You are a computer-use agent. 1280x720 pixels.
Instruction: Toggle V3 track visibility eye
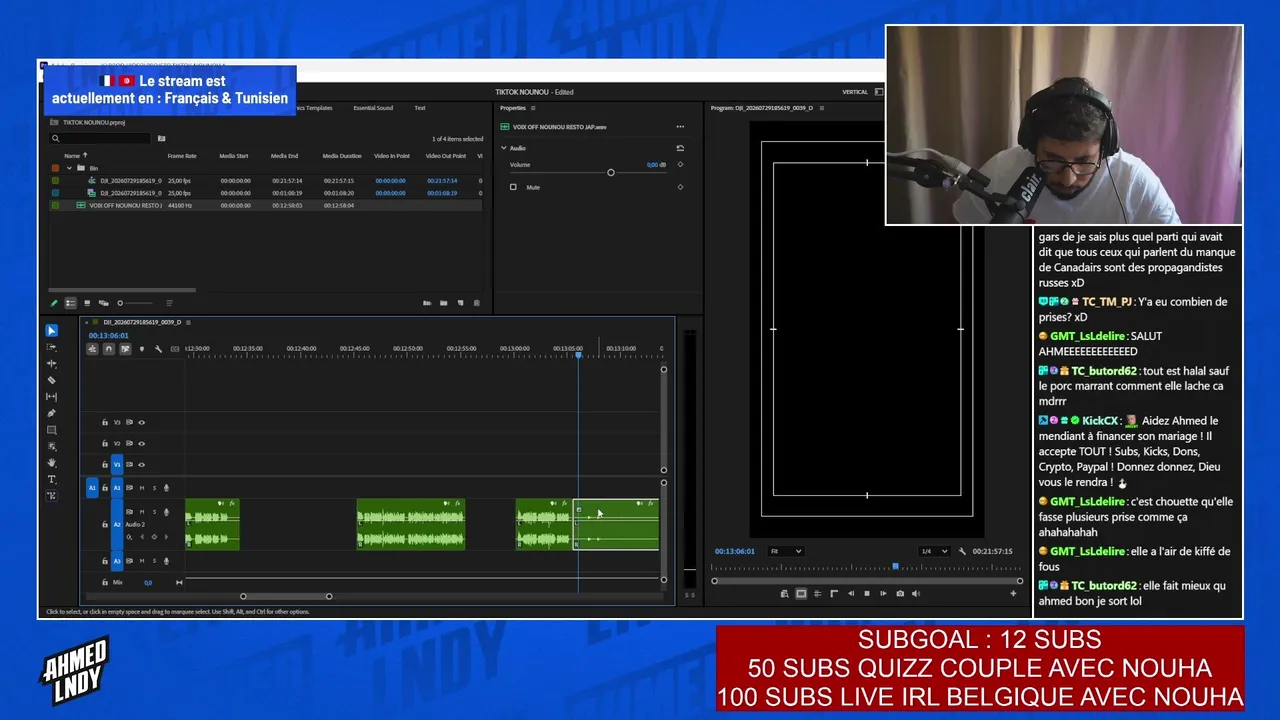pos(141,422)
